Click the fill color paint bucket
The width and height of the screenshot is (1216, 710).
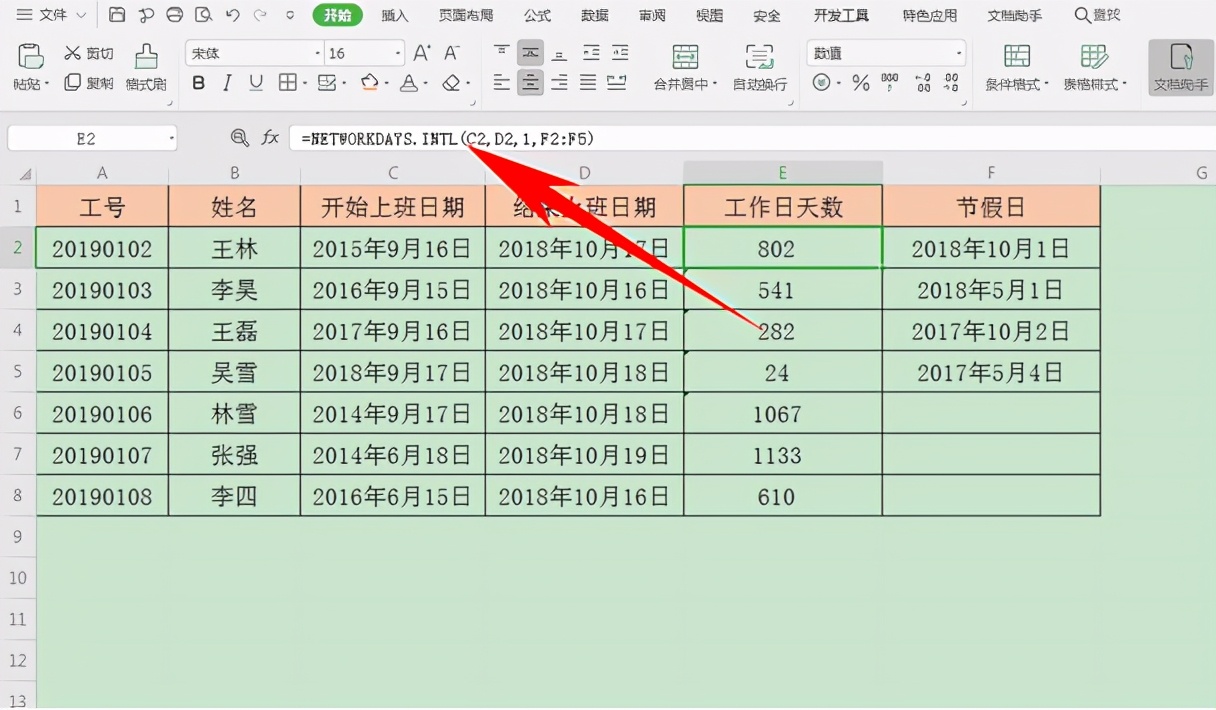[369, 83]
